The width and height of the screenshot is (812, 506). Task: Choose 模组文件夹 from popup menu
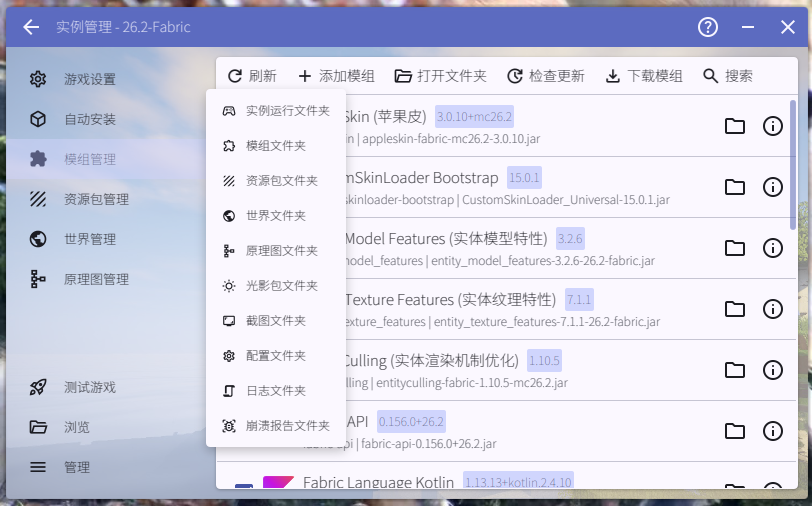click(x=276, y=146)
